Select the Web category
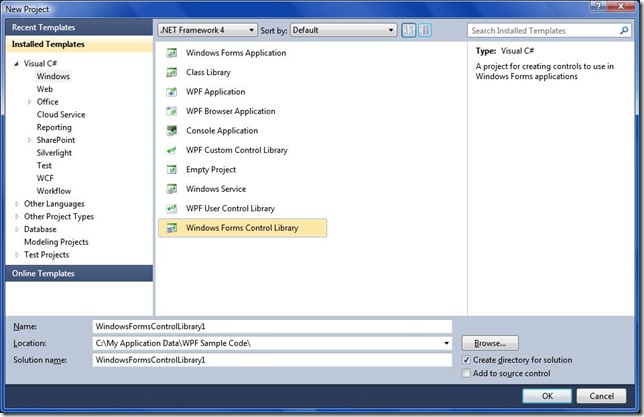This screenshot has height=417, width=644. pyautogui.click(x=45, y=89)
